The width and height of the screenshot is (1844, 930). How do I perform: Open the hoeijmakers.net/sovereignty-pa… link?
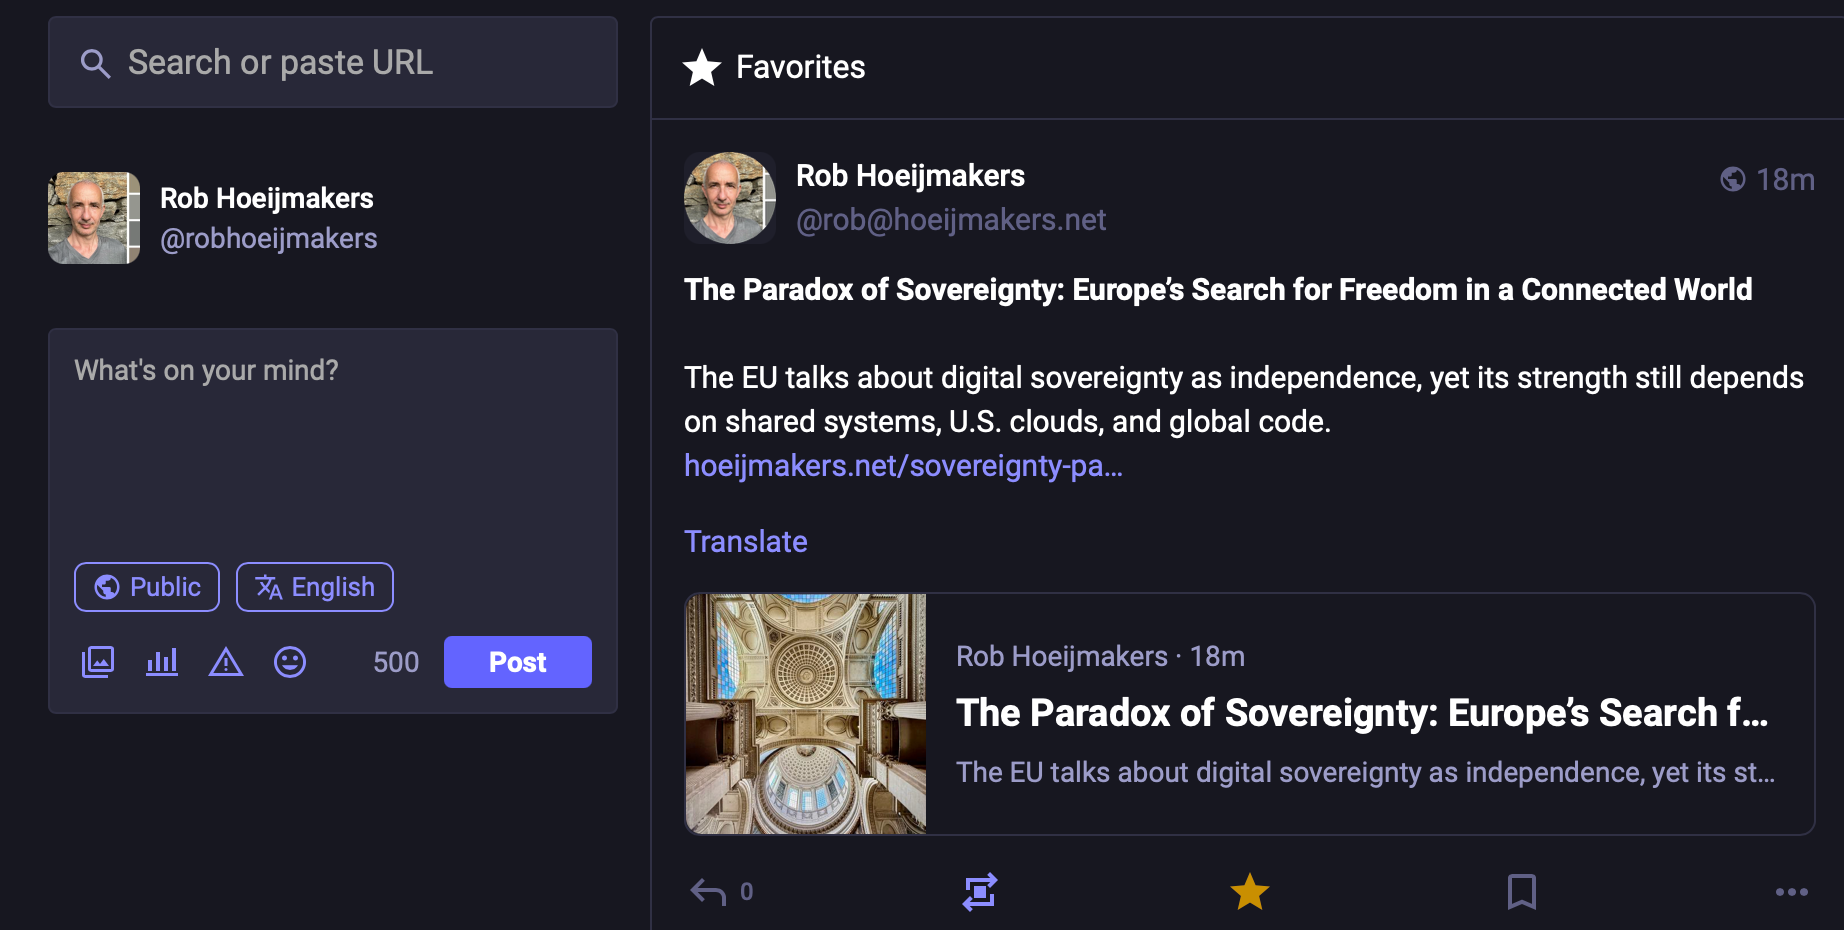pos(903,466)
